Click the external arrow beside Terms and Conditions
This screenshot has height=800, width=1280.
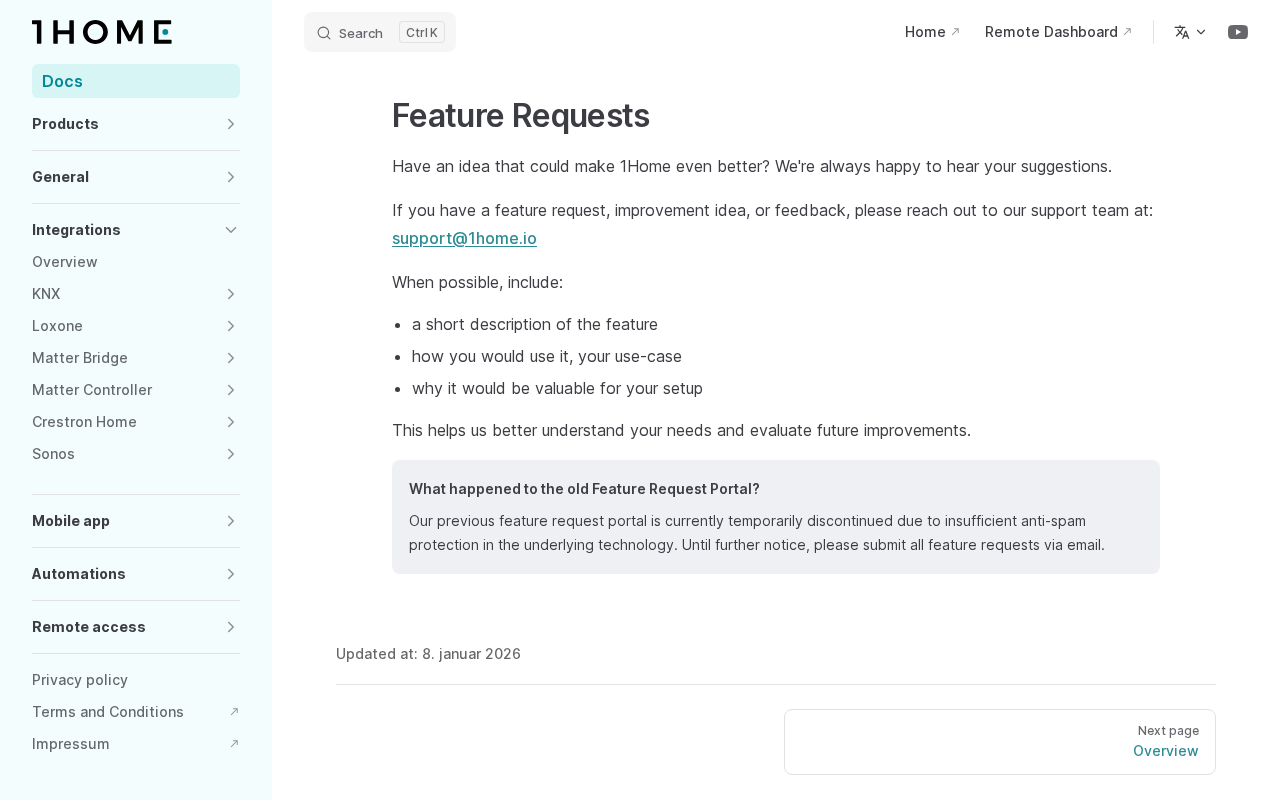234,712
